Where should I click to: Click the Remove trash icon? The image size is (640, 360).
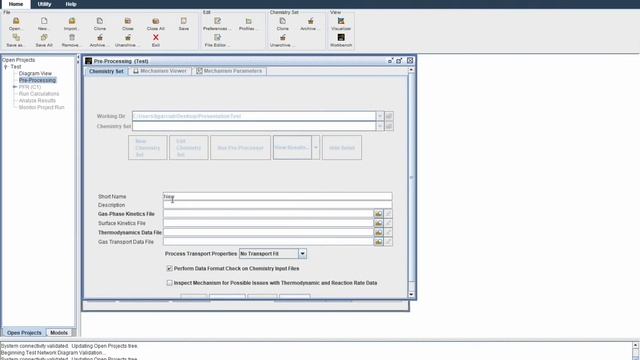pos(71,38)
